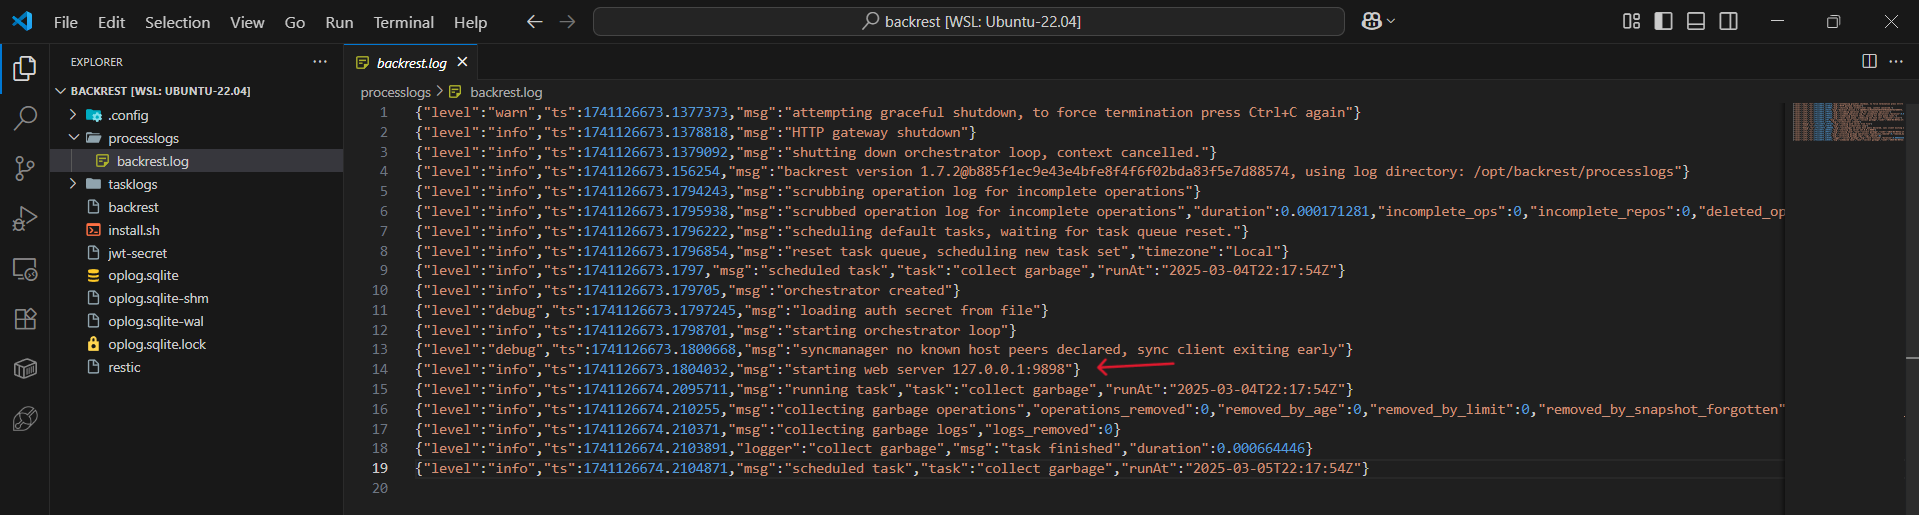Click processlogs in the breadcrumb
Image resolution: width=1919 pixels, height=515 pixels.
point(395,92)
